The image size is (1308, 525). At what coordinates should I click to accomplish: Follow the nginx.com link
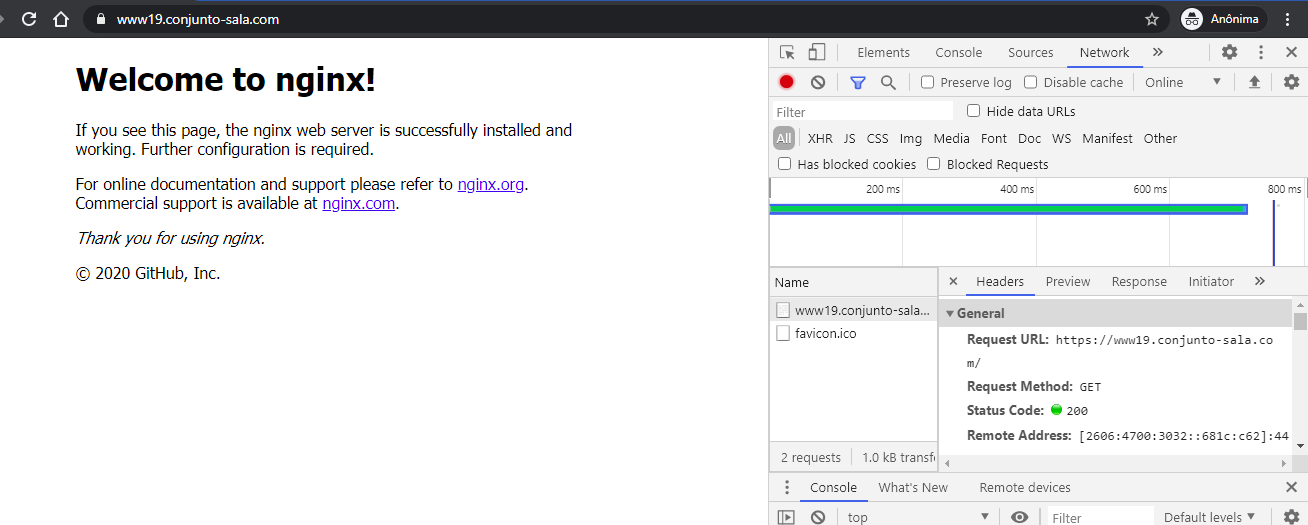point(359,204)
